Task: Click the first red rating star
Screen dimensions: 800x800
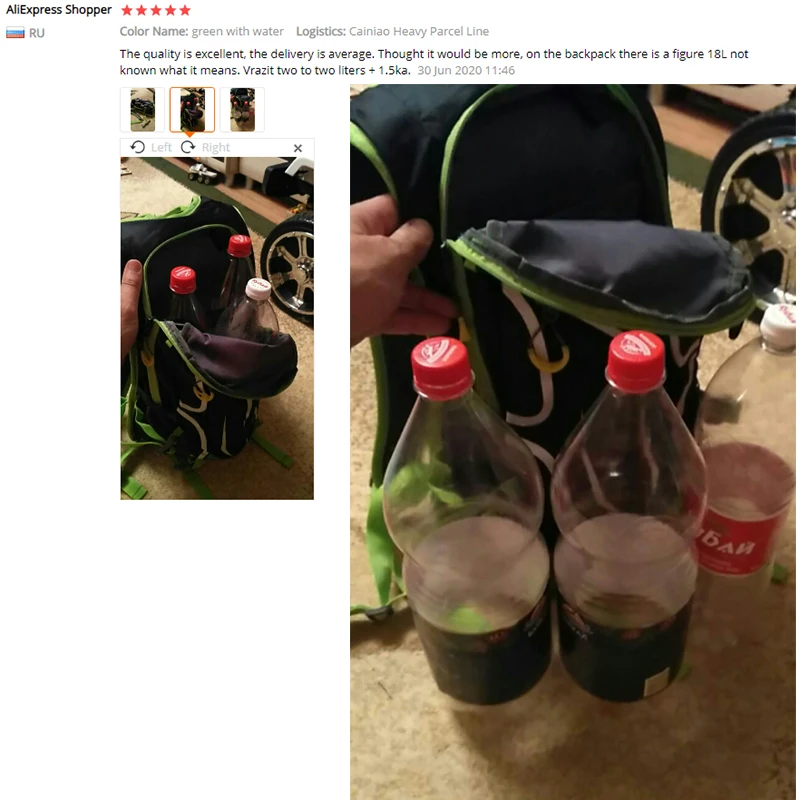Action: [127, 10]
